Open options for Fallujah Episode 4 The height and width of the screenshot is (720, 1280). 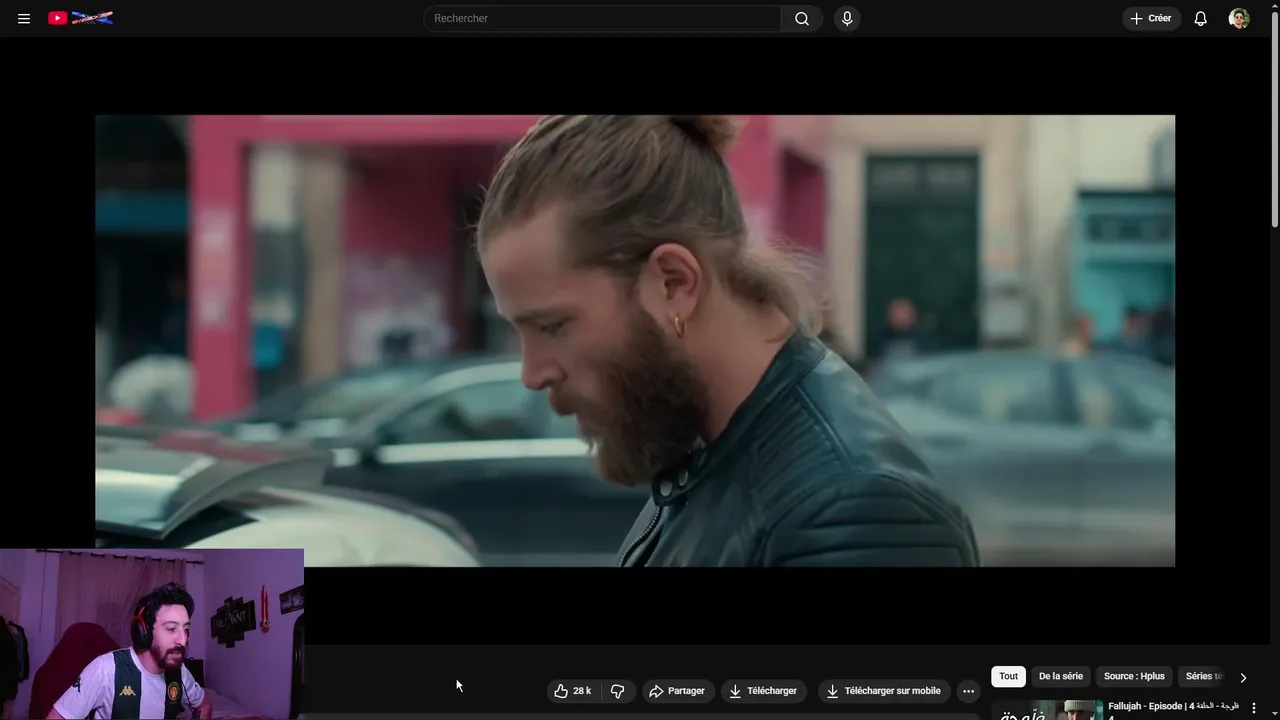1254,708
